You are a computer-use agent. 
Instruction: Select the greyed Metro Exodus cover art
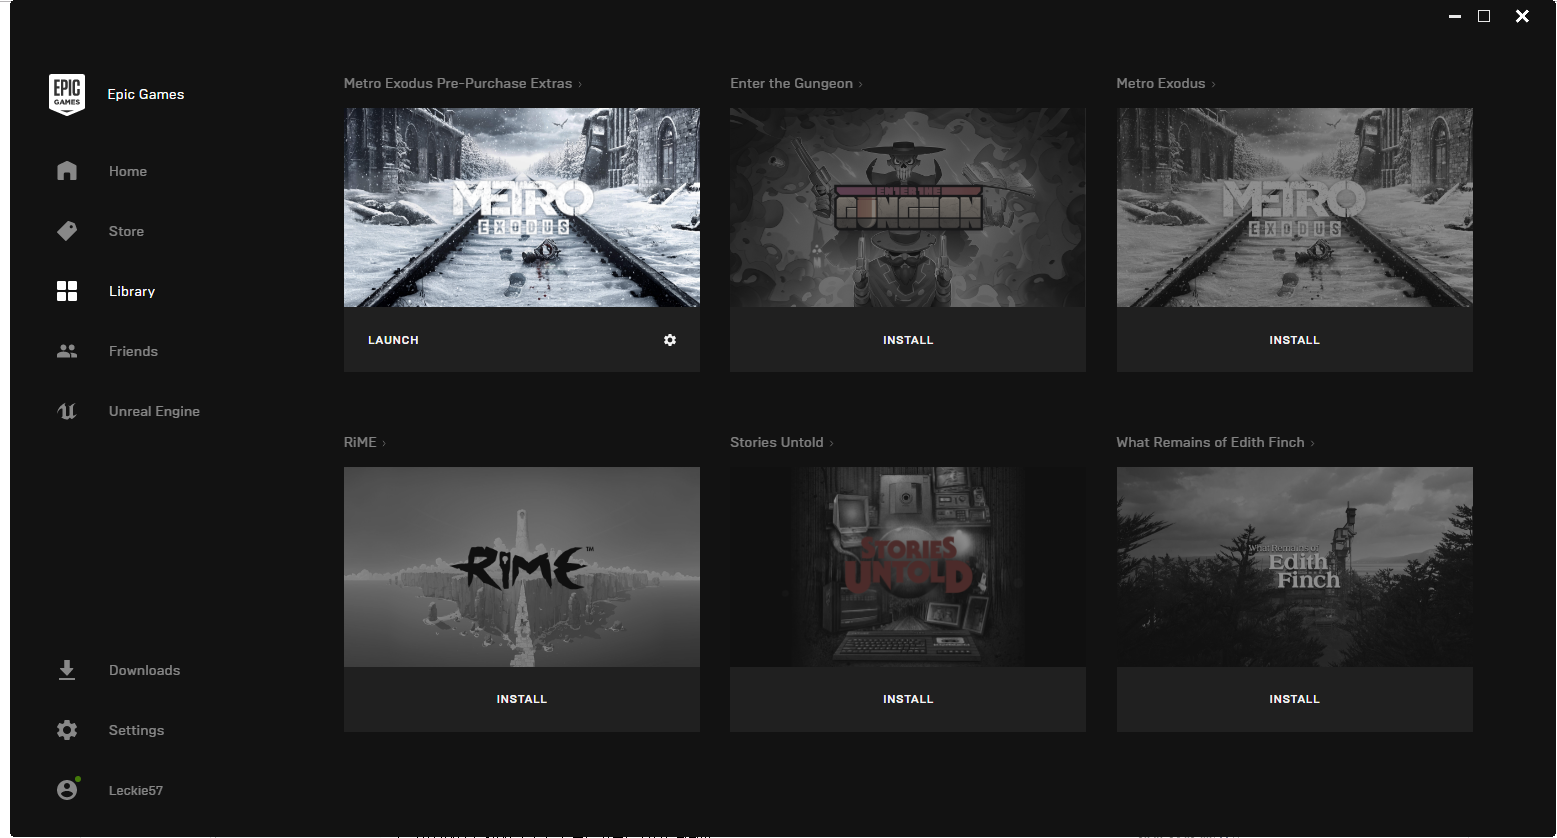click(x=1294, y=207)
